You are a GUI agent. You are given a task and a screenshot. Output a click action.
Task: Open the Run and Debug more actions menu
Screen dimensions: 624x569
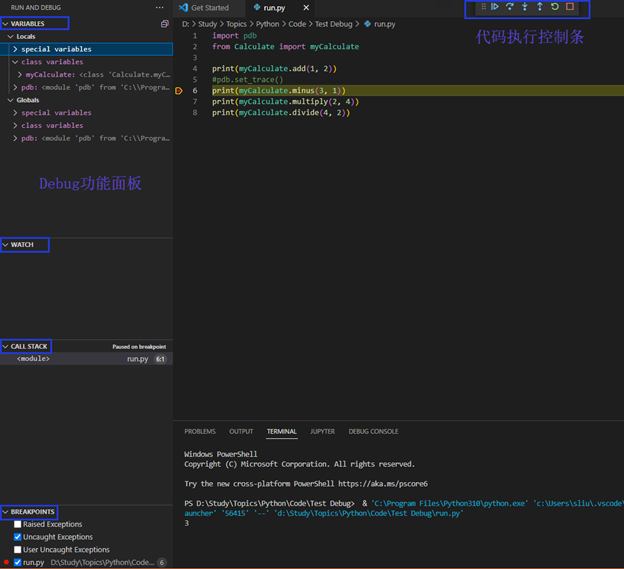(159, 7)
